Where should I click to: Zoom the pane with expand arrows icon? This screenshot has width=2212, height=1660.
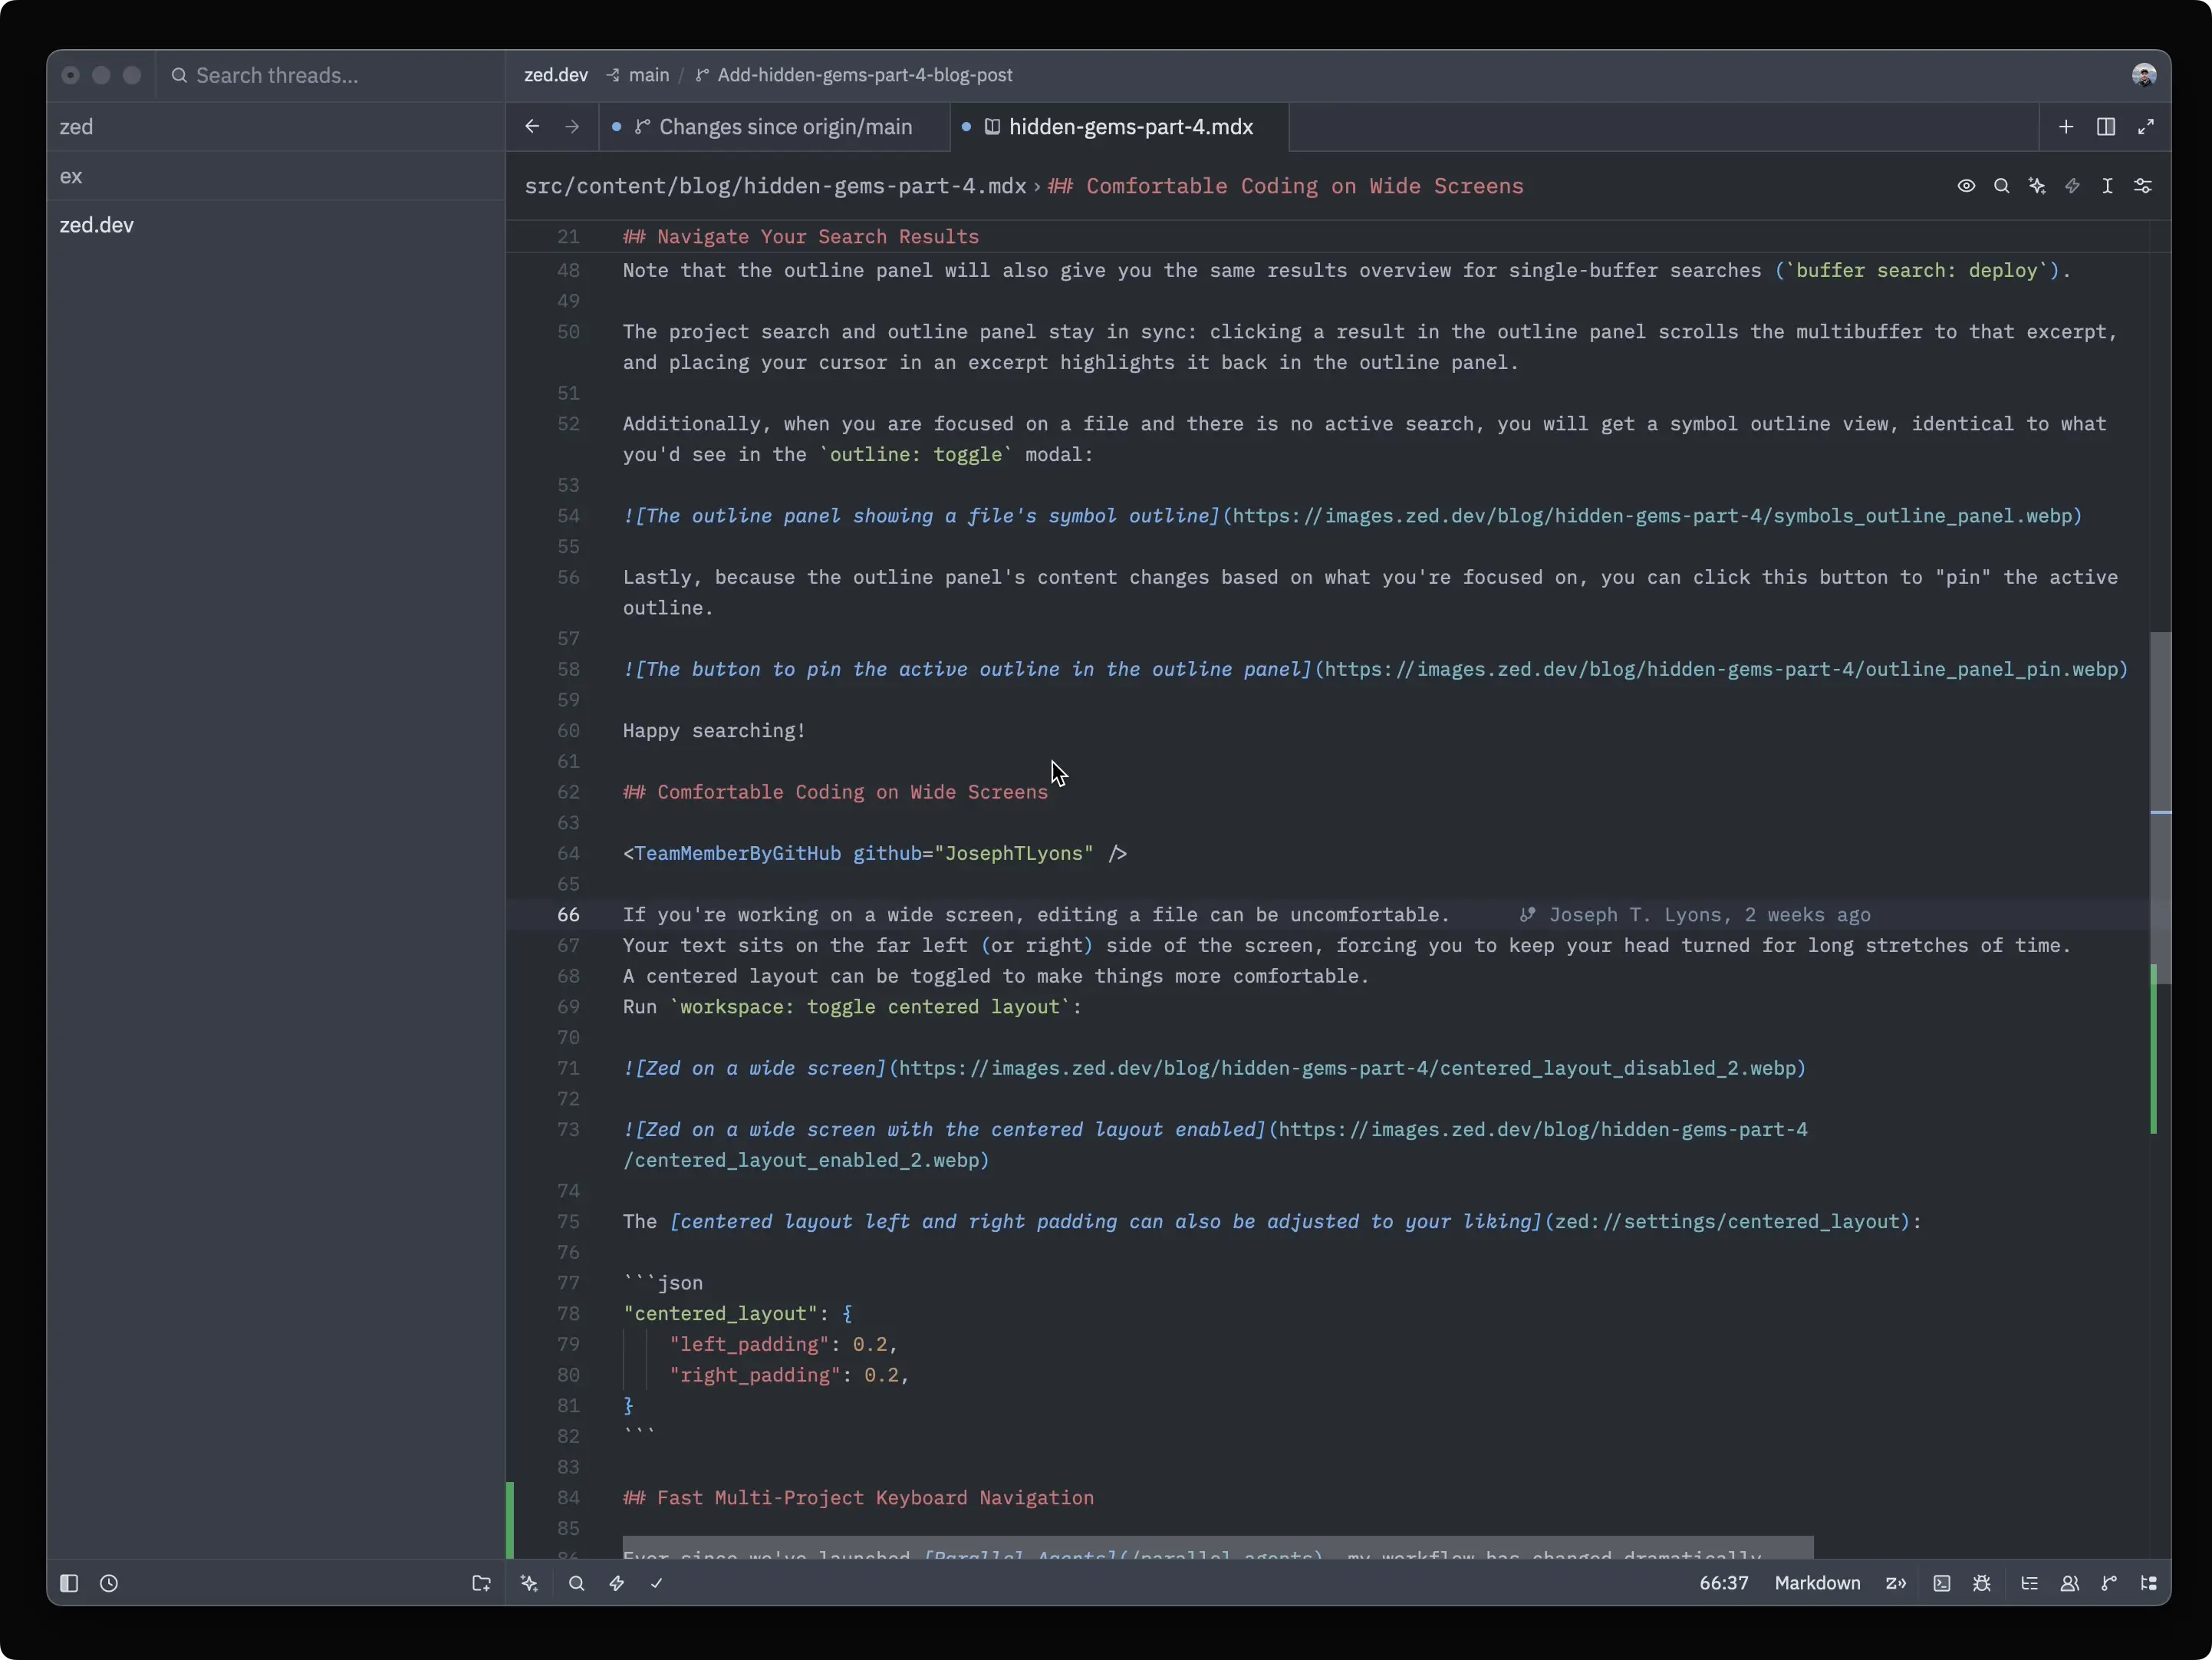(x=2146, y=127)
